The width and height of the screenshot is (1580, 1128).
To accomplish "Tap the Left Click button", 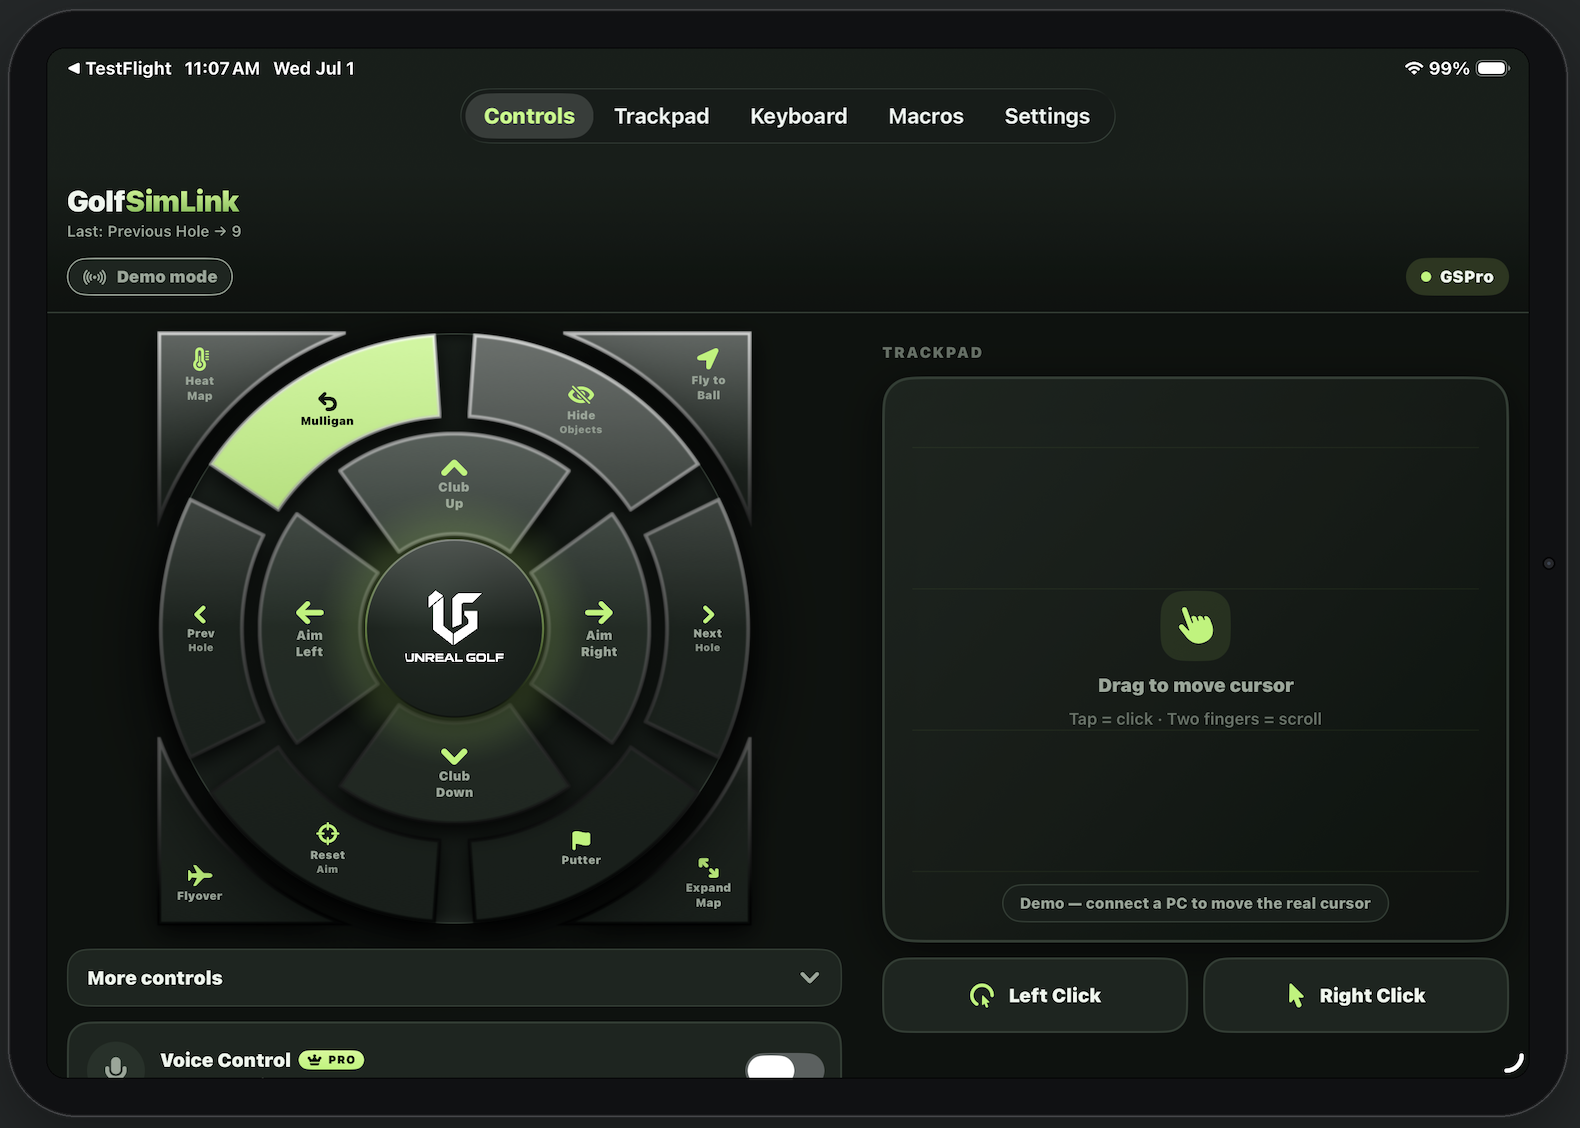I will point(1035,995).
